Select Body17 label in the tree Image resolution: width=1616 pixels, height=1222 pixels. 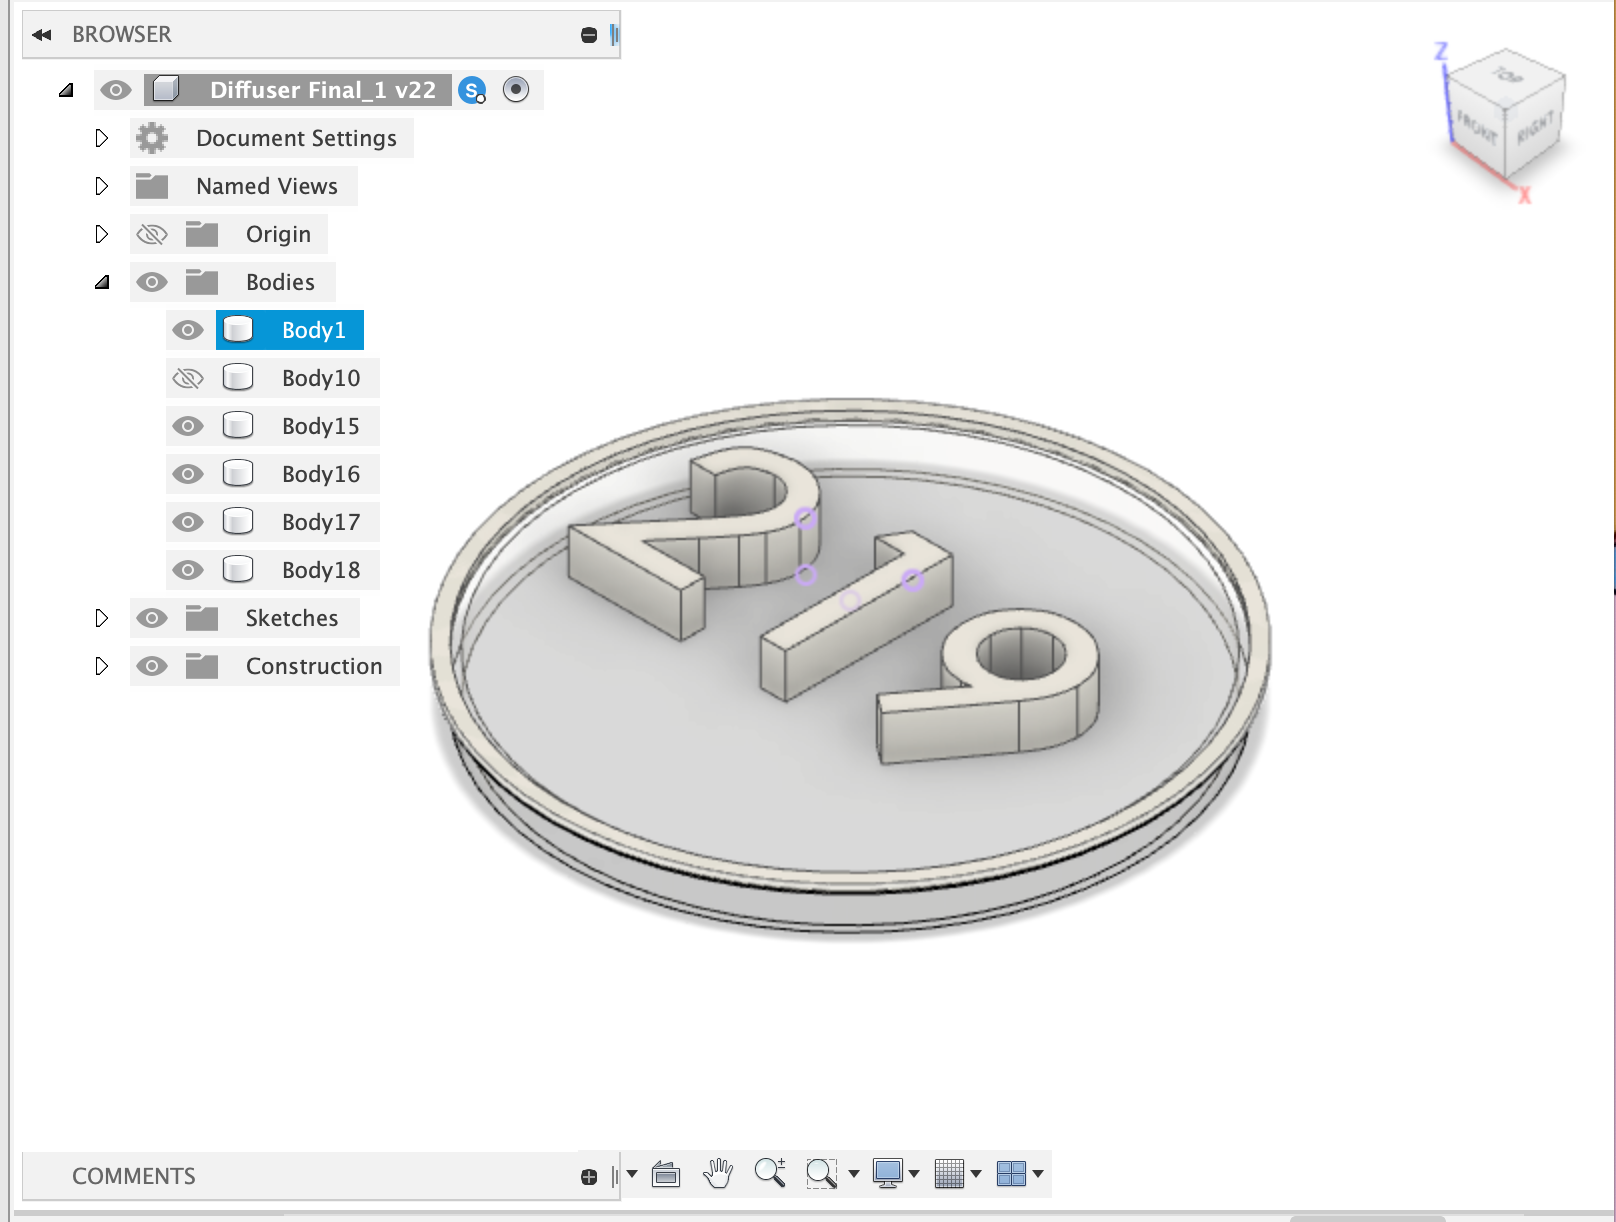point(321,522)
